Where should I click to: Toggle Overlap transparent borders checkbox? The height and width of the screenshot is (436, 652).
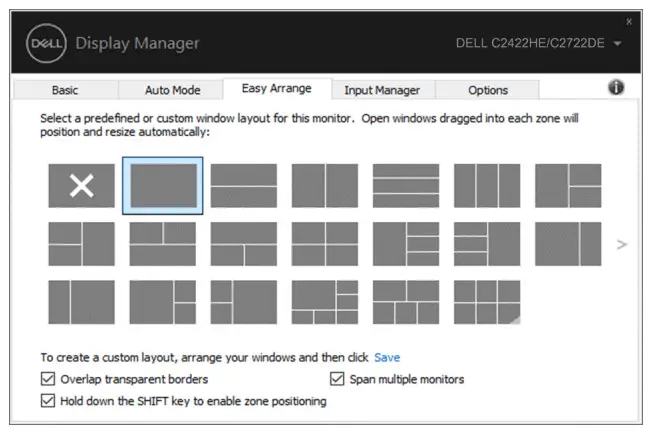(48, 380)
